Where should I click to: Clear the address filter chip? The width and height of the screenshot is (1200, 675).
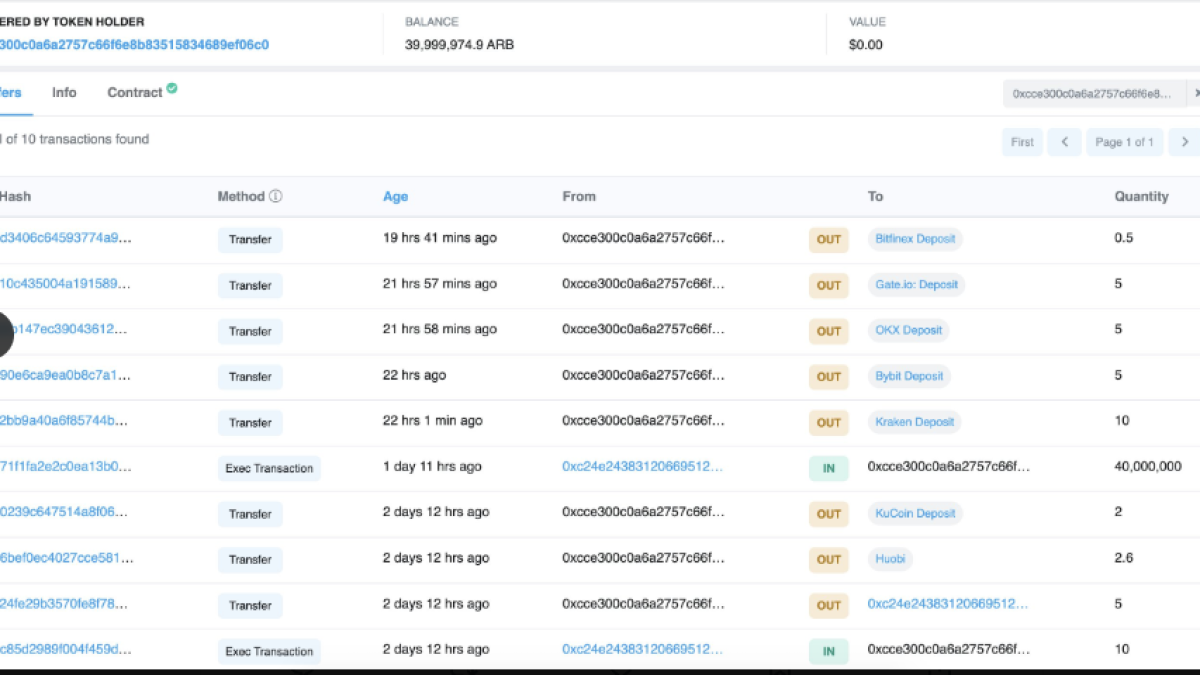(1195, 93)
